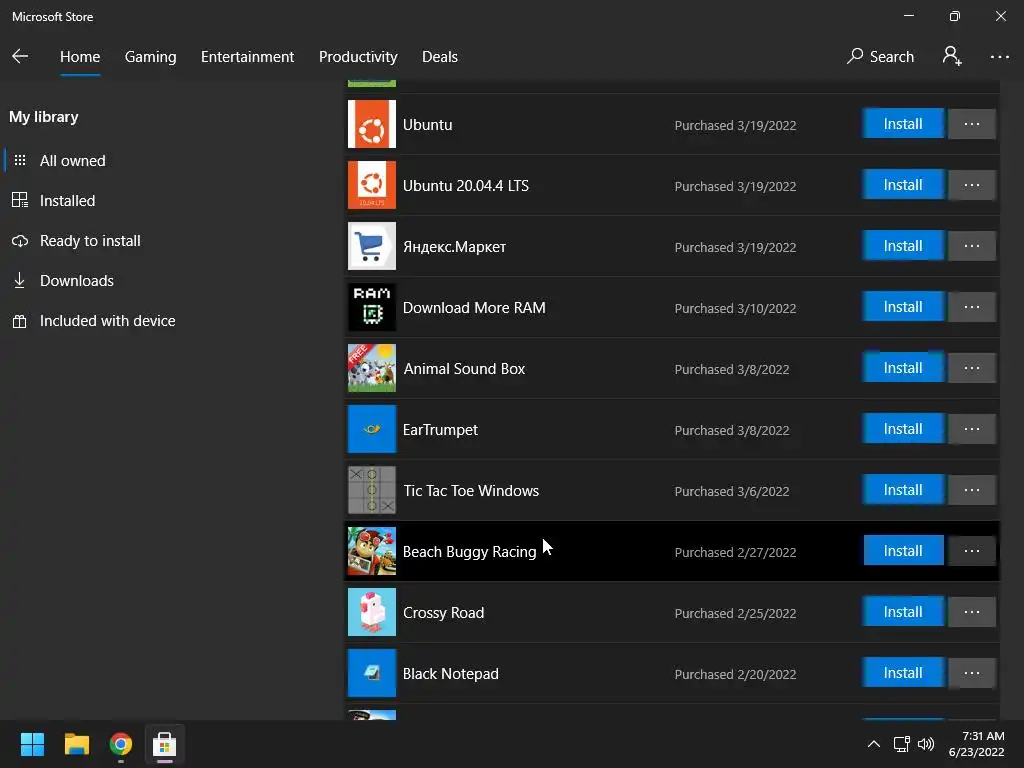
Task: Open more options for Animal Sound Box
Action: (x=971, y=368)
